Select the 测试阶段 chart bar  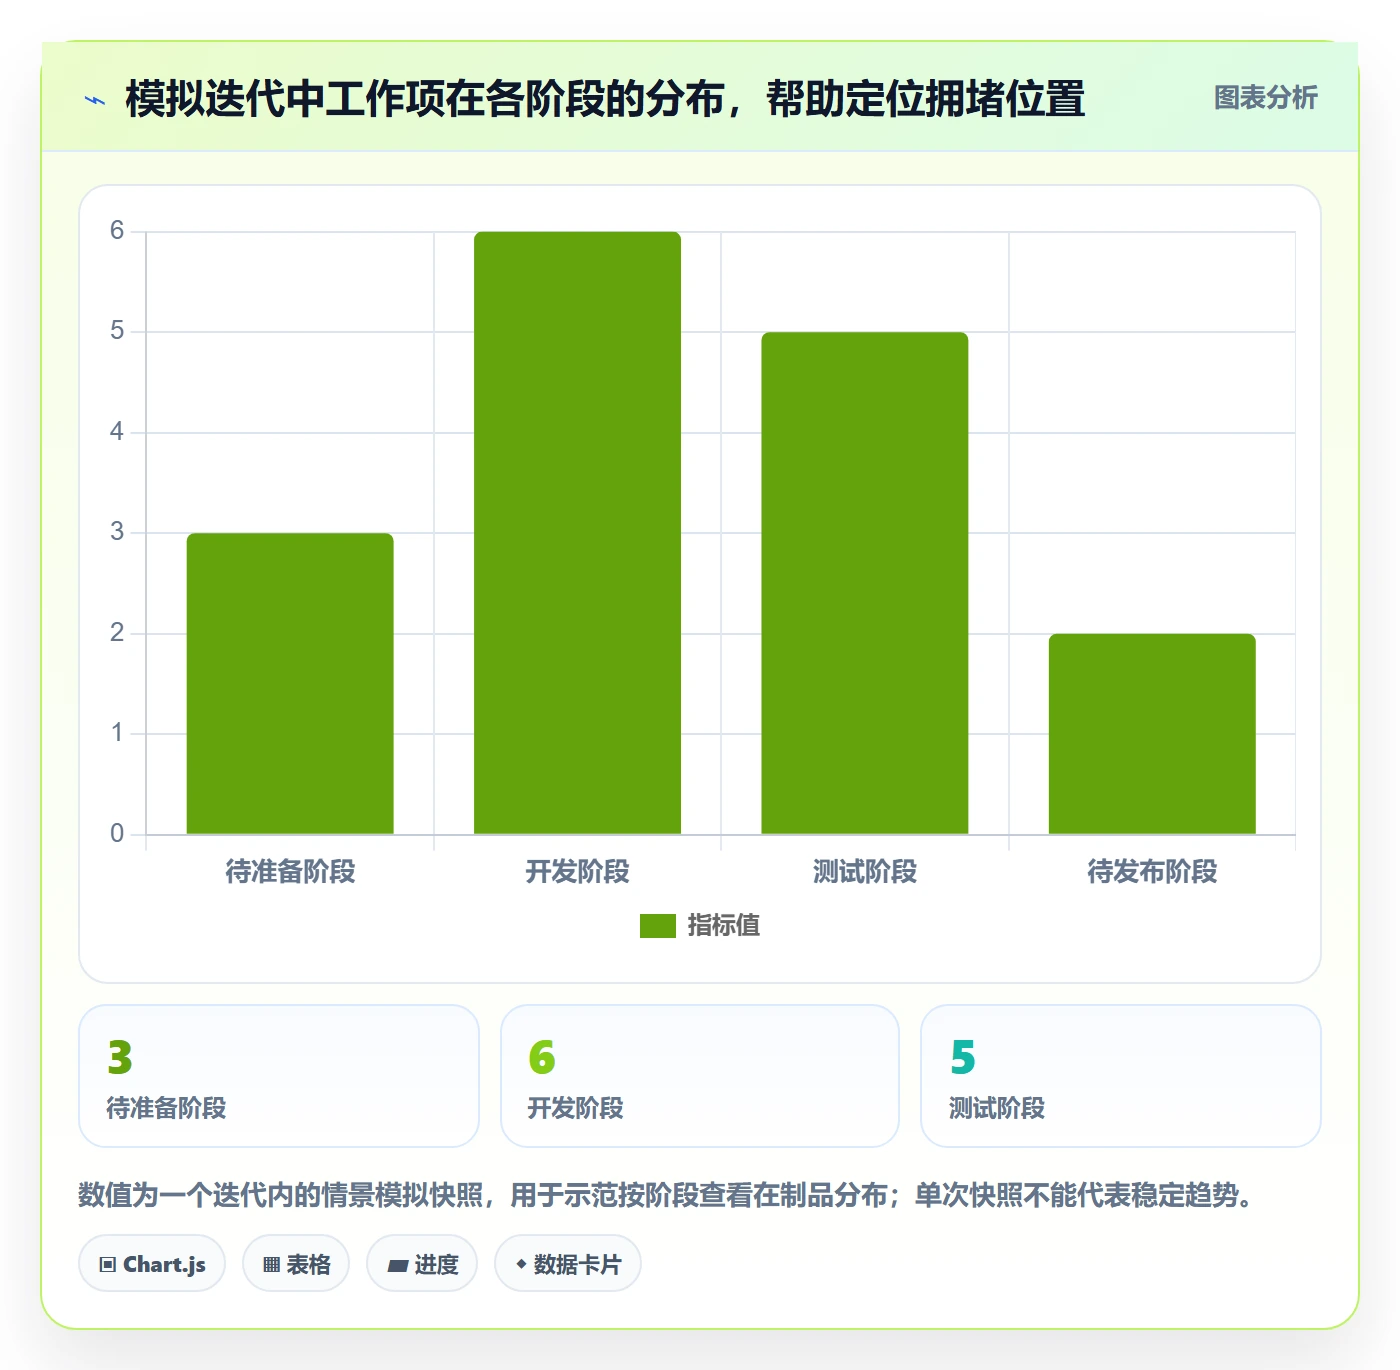point(865,583)
